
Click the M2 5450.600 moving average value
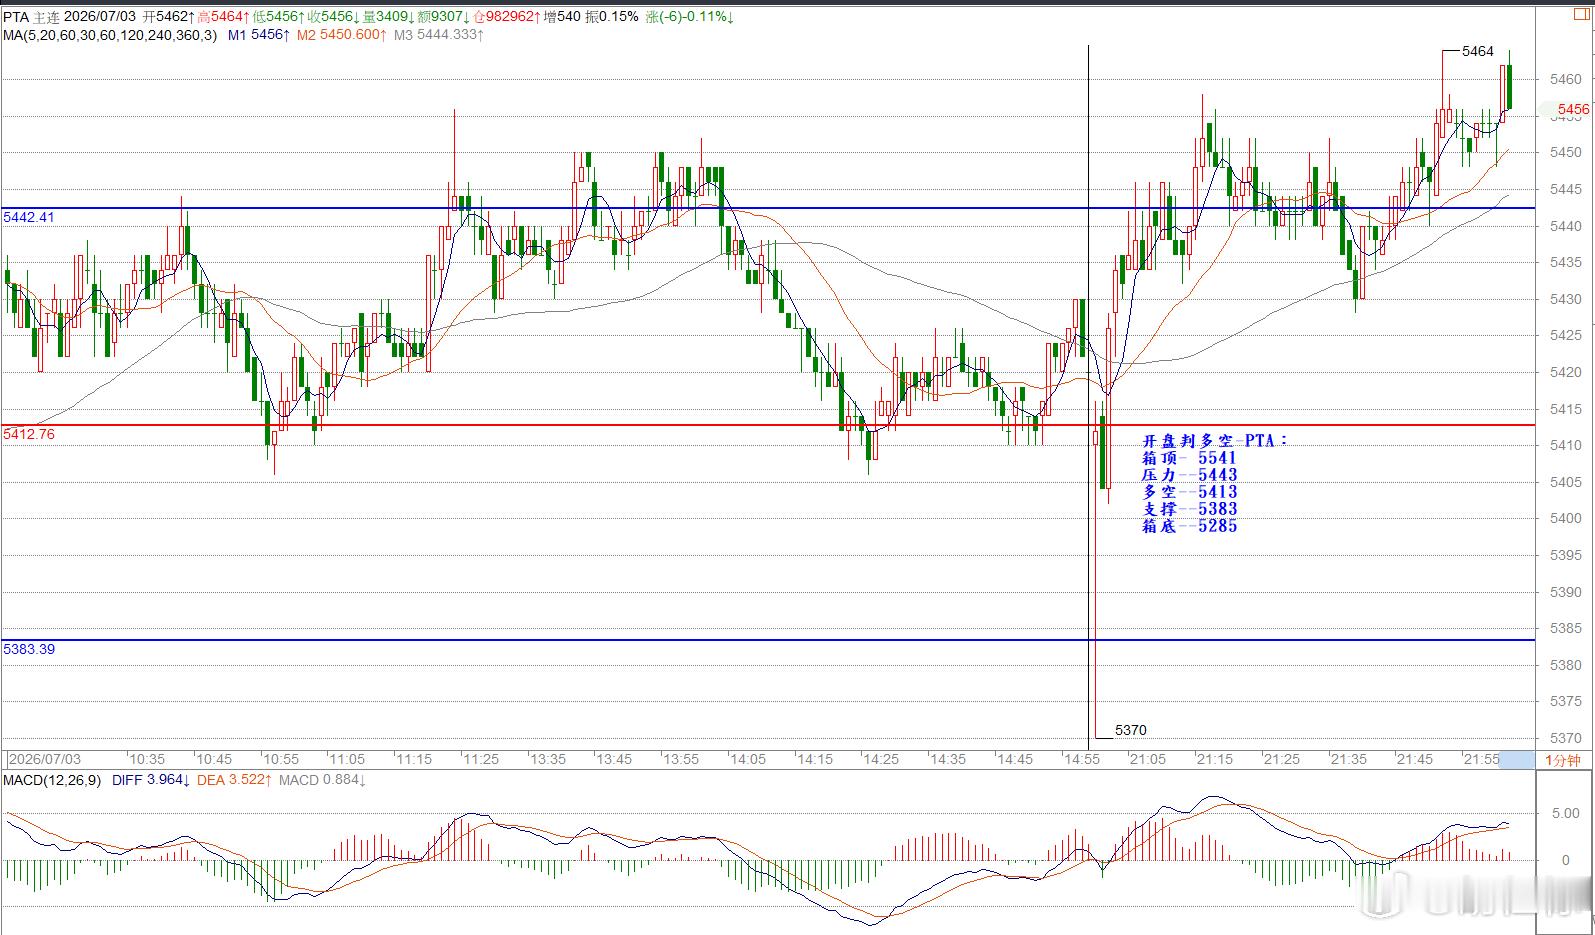(341, 35)
